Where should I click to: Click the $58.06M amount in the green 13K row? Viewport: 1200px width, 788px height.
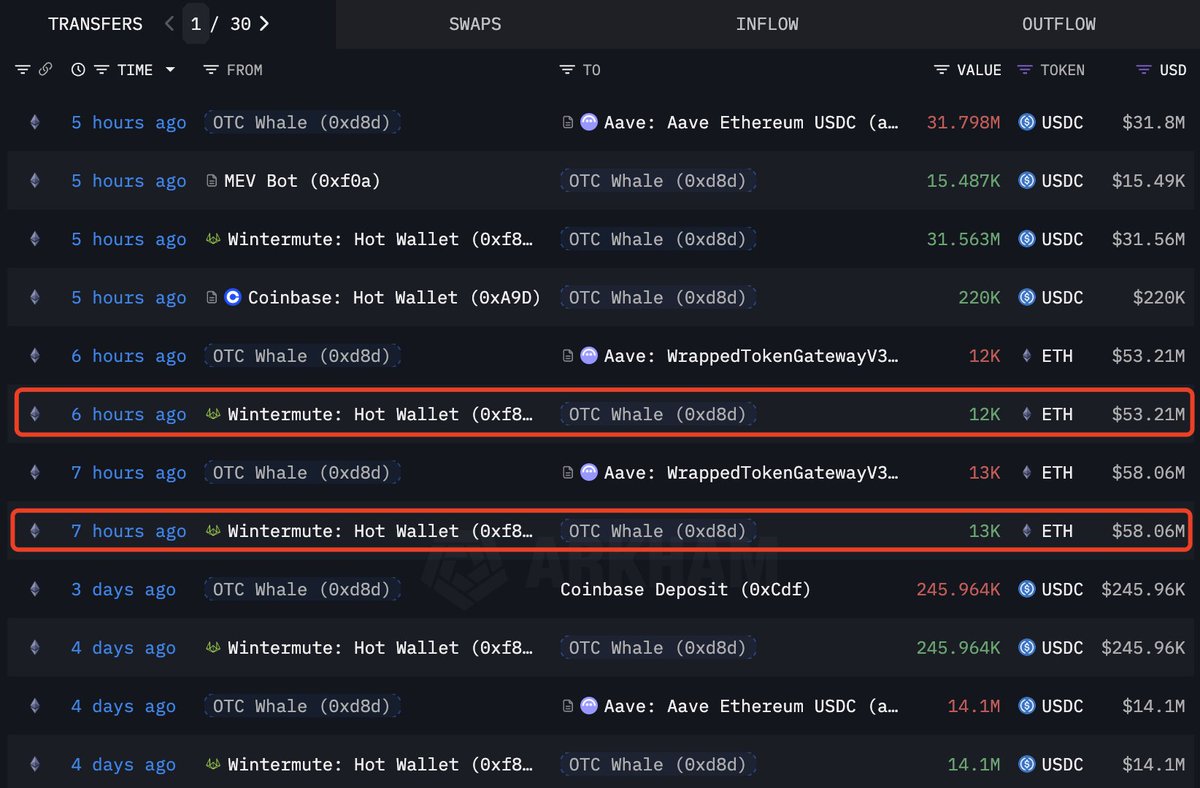[1148, 532]
